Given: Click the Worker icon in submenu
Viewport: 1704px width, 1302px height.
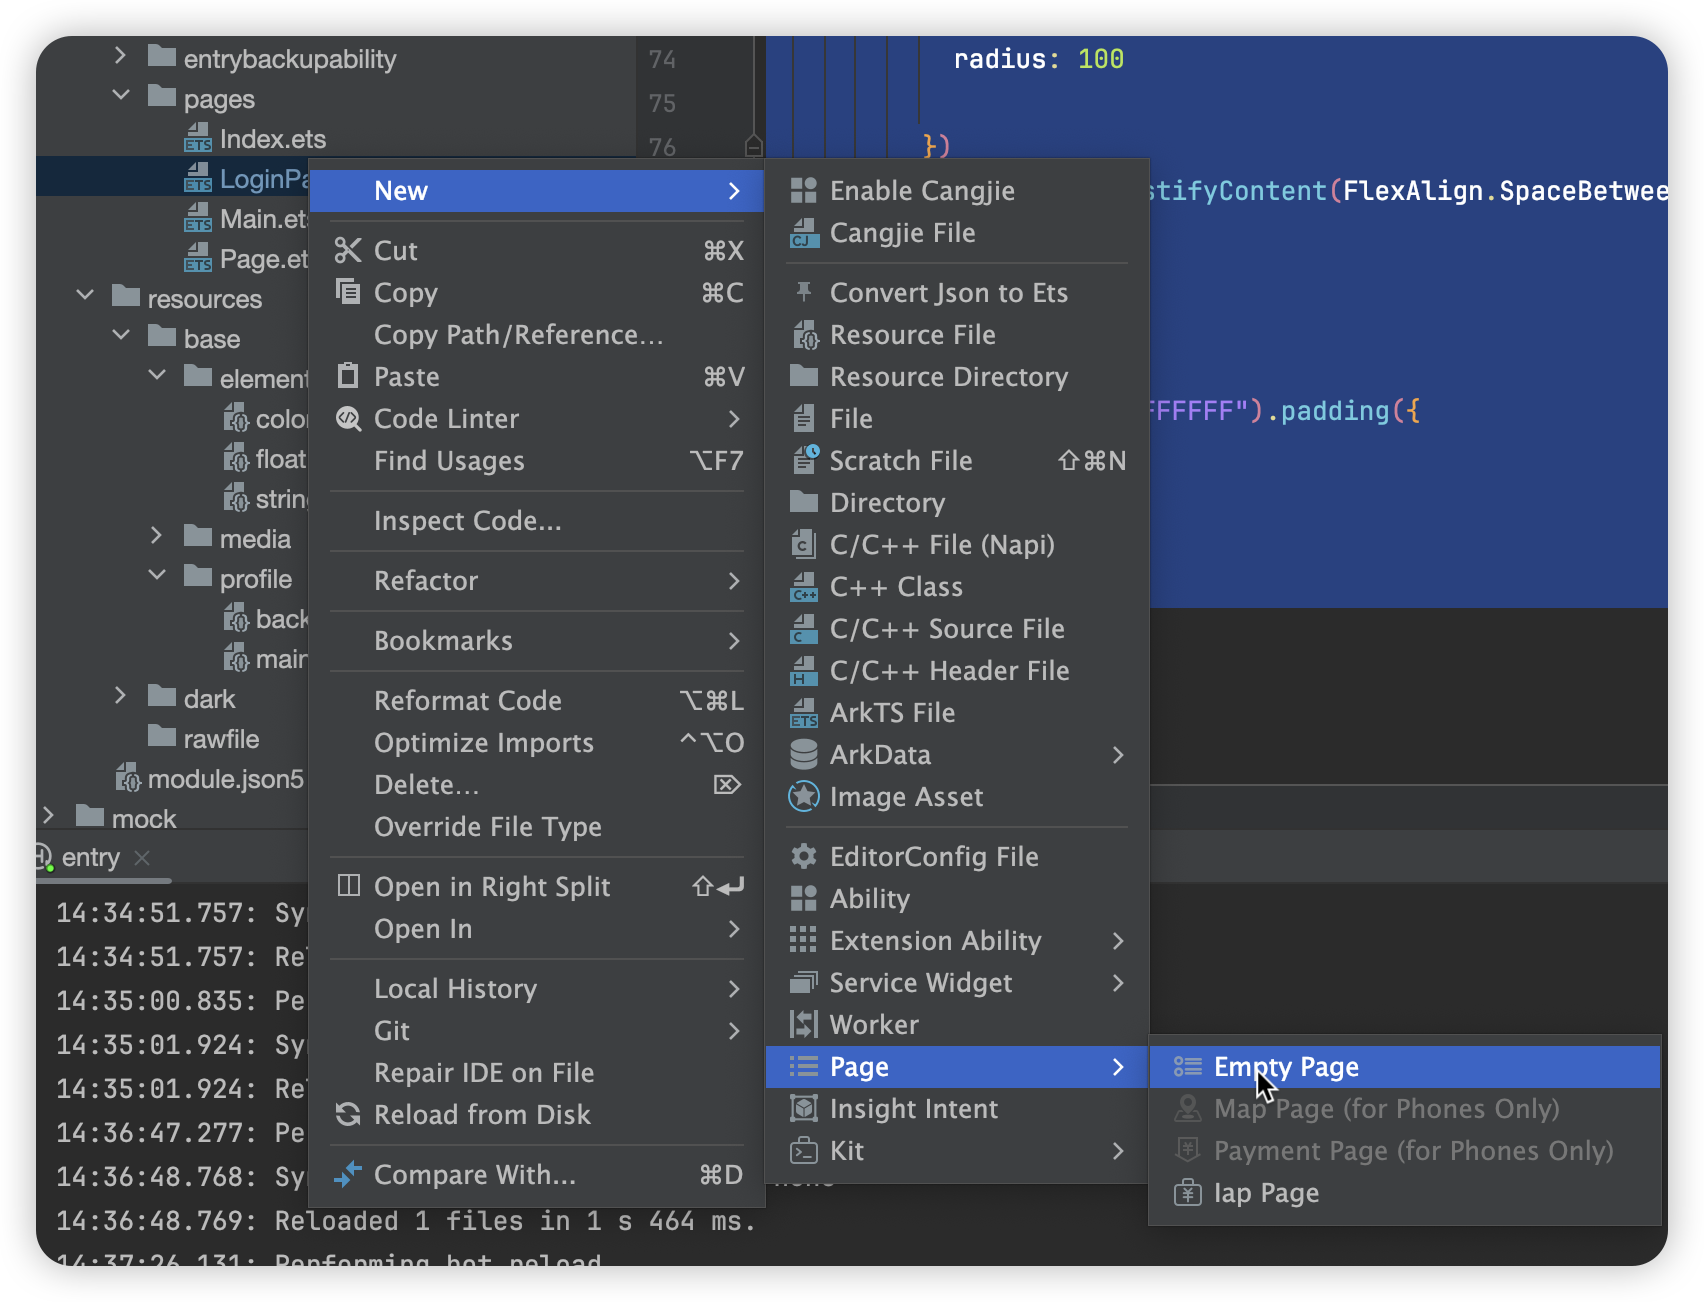Looking at the screenshot, I should 804,1025.
